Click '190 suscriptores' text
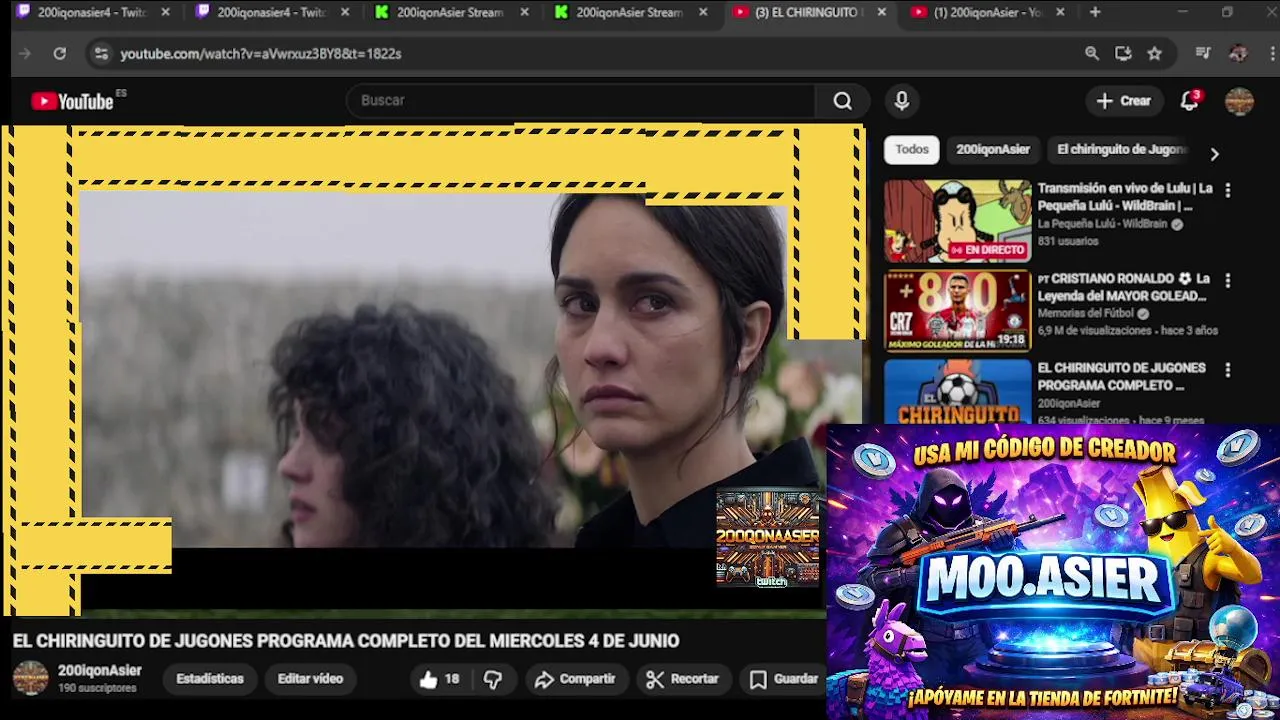This screenshot has width=1280, height=720. pyautogui.click(x=97, y=689)
